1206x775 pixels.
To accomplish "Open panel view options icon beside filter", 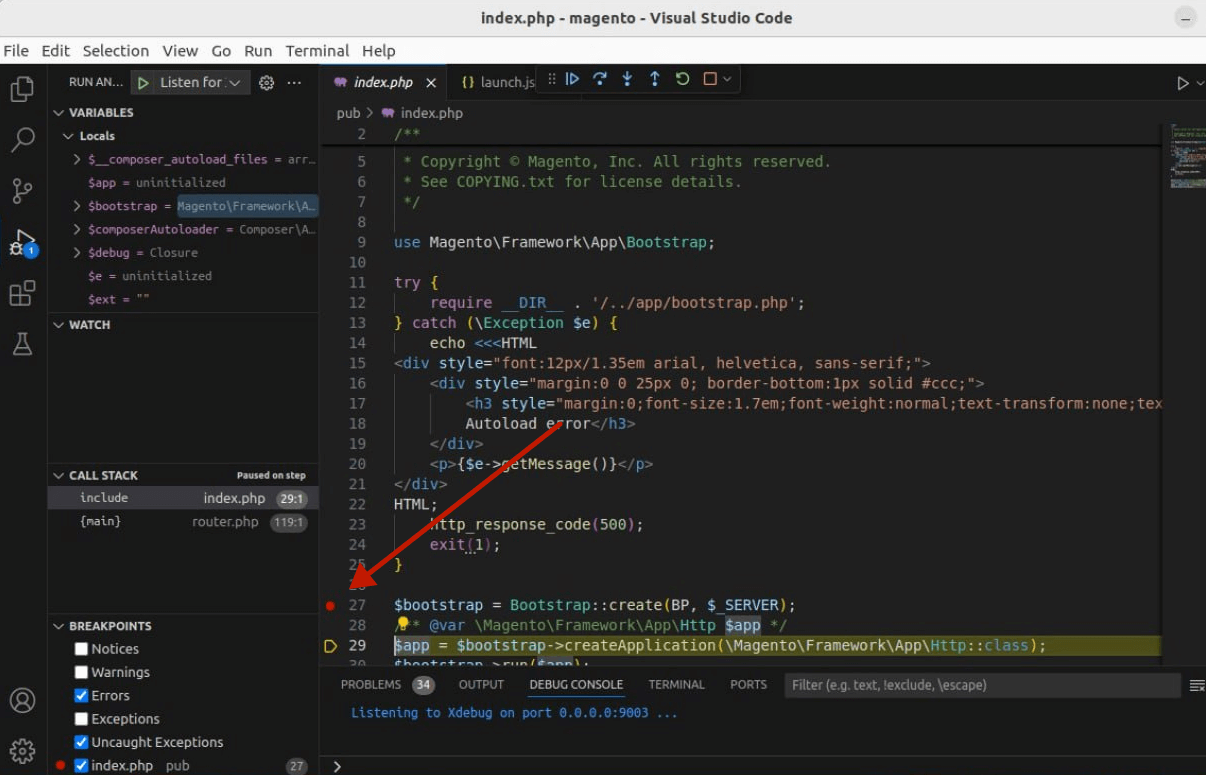I will pos(1196,685).
